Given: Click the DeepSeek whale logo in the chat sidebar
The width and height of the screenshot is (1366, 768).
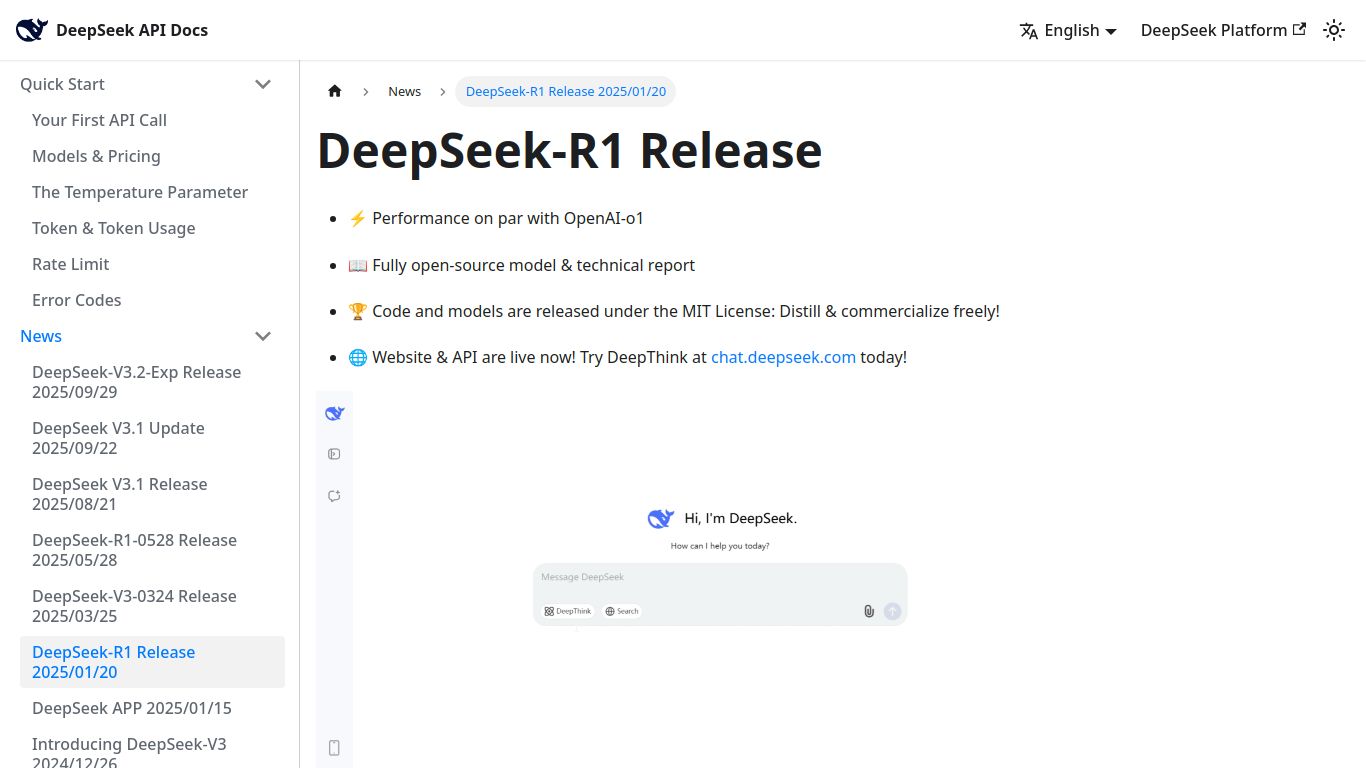Looking at the screenshot, I should [334, 412].
